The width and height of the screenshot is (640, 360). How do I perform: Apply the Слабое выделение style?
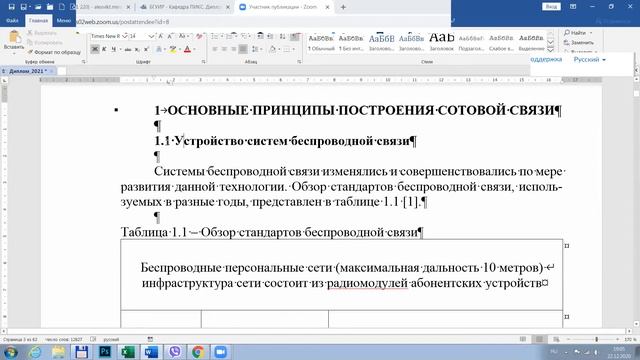[501, 42]
